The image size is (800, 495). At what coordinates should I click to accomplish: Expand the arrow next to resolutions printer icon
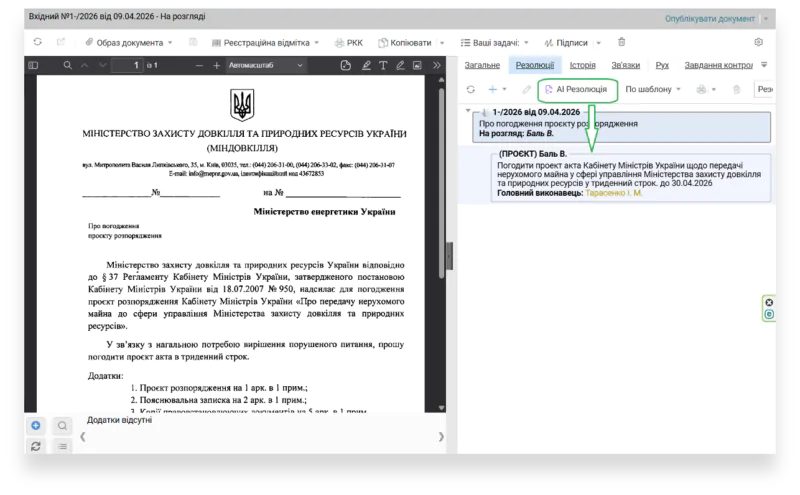[x=714, y=89]
